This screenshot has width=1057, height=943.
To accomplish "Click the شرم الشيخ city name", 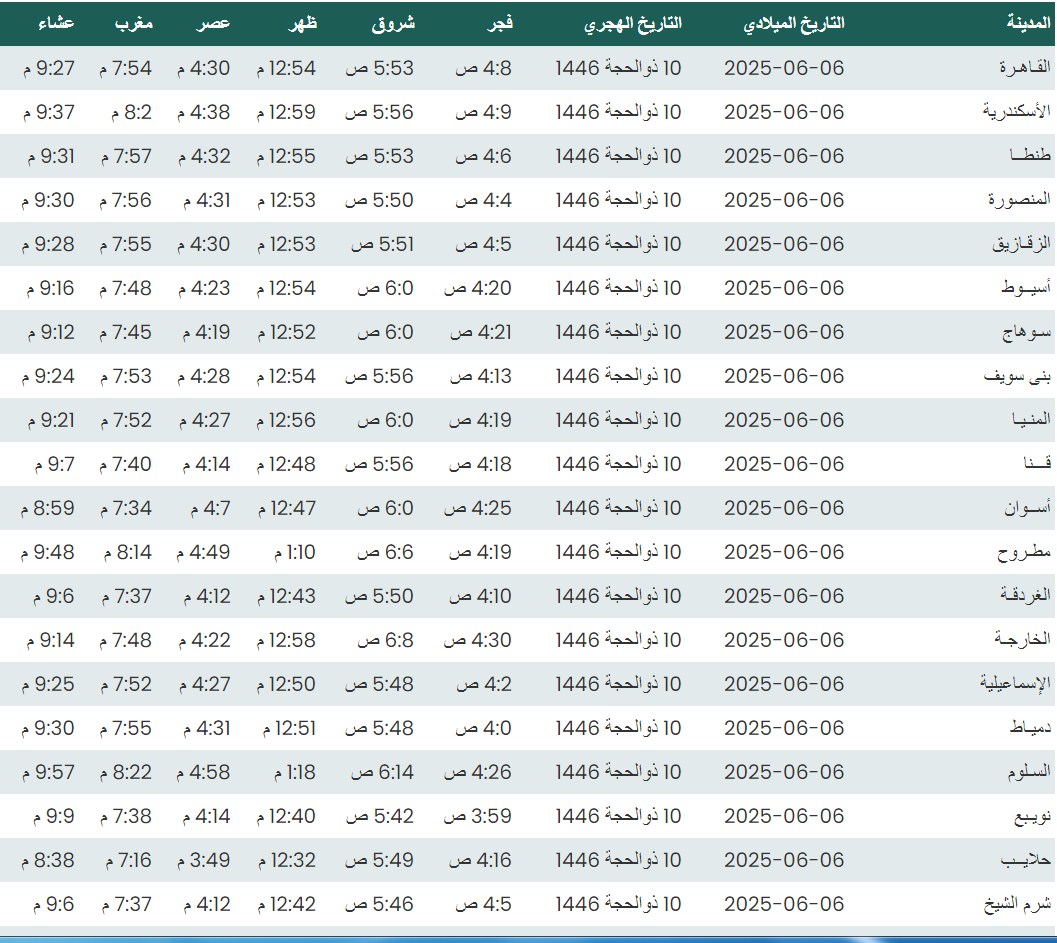I will pos(1018,904).
